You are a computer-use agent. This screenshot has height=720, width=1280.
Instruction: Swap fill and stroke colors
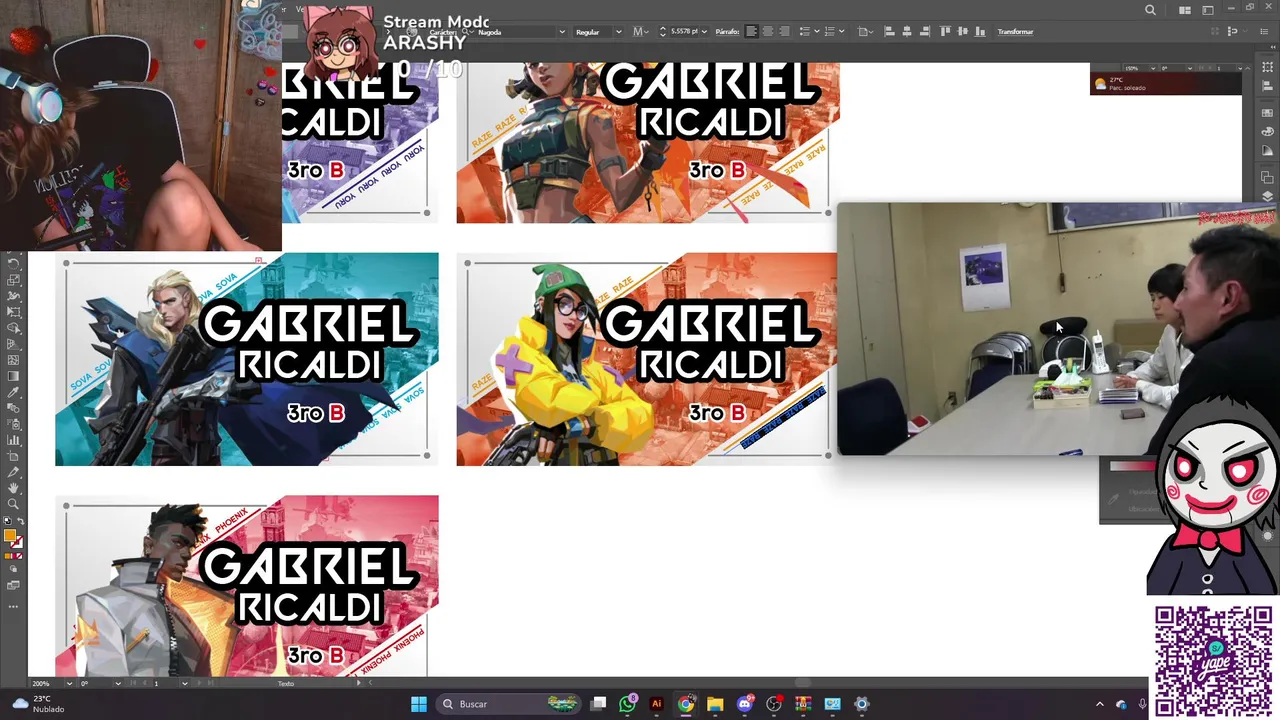[21, 520]
